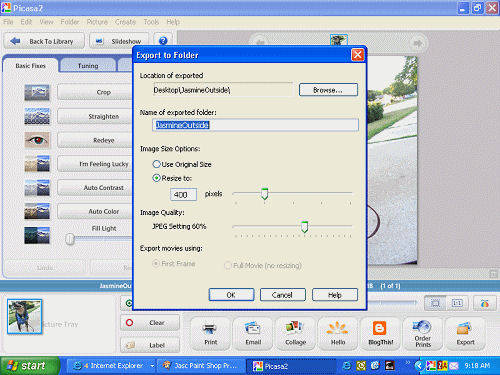
Task: Click the Crop button
Action: click(95, 92)
